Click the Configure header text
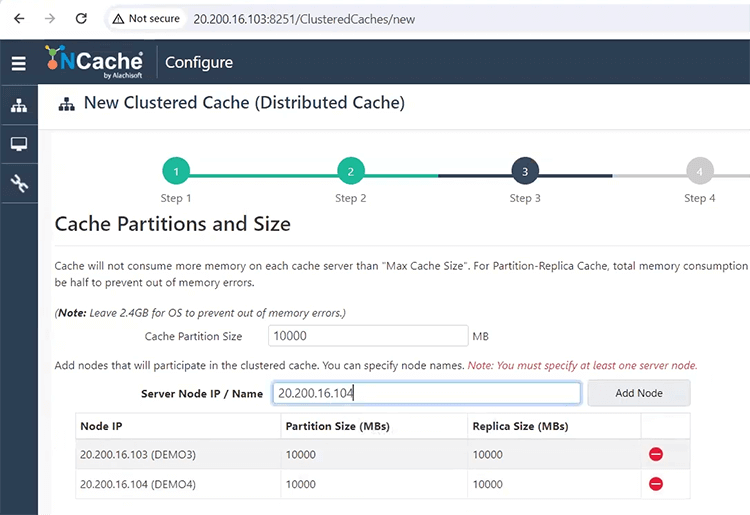The image size is (750, 515). (199, 63)
